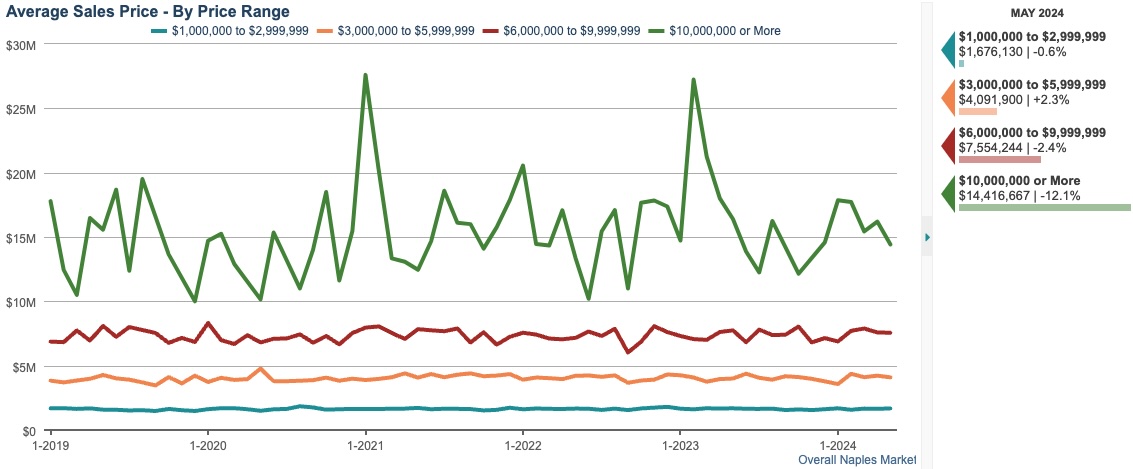The height and width of the screenshot is (469, 1133).
Task: Click the $15M y-axis label
Action: click(x=20, y=238)
